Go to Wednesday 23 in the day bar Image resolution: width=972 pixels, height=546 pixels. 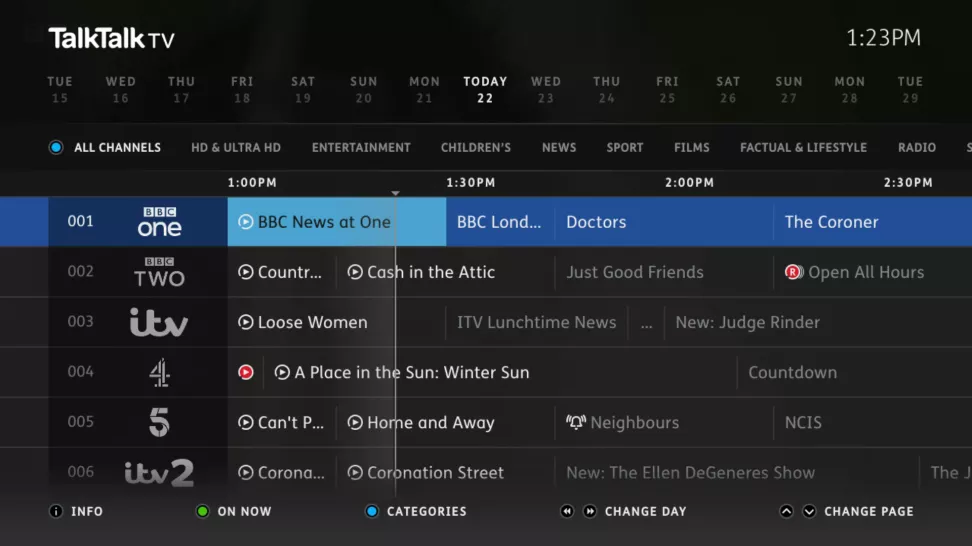[546, 90]
